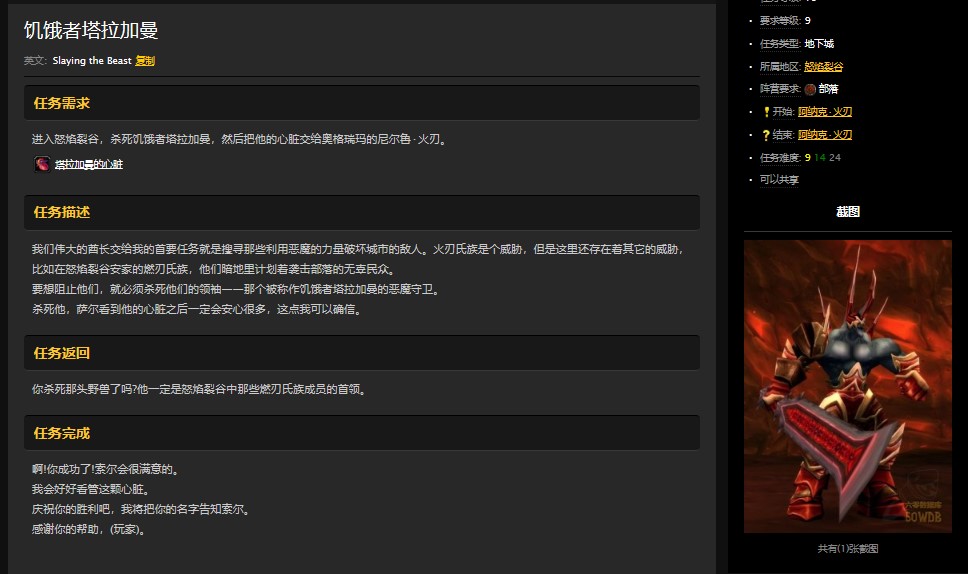Click the yellow question mark quest end icon

pos(766,135)
